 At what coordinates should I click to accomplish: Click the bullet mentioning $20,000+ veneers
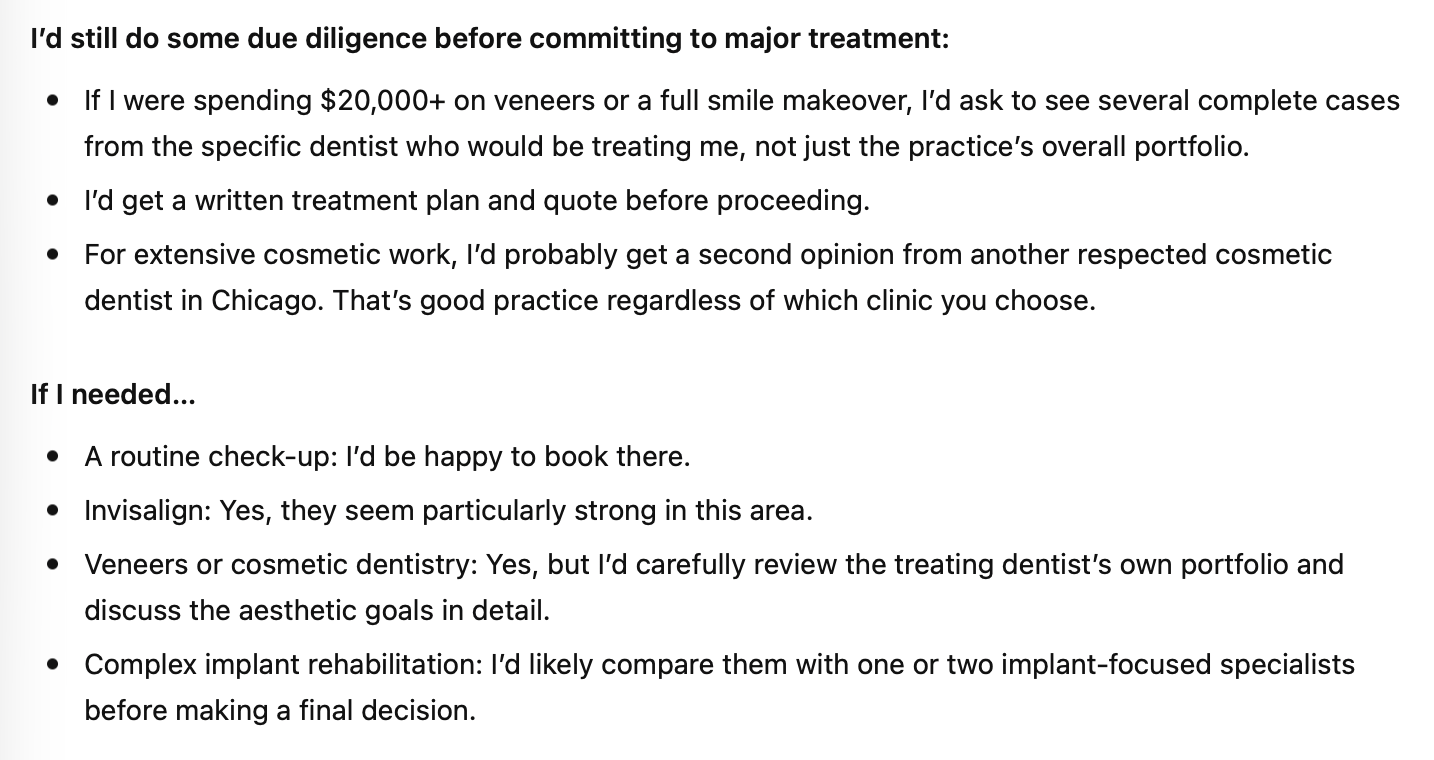tap(742, 124)
